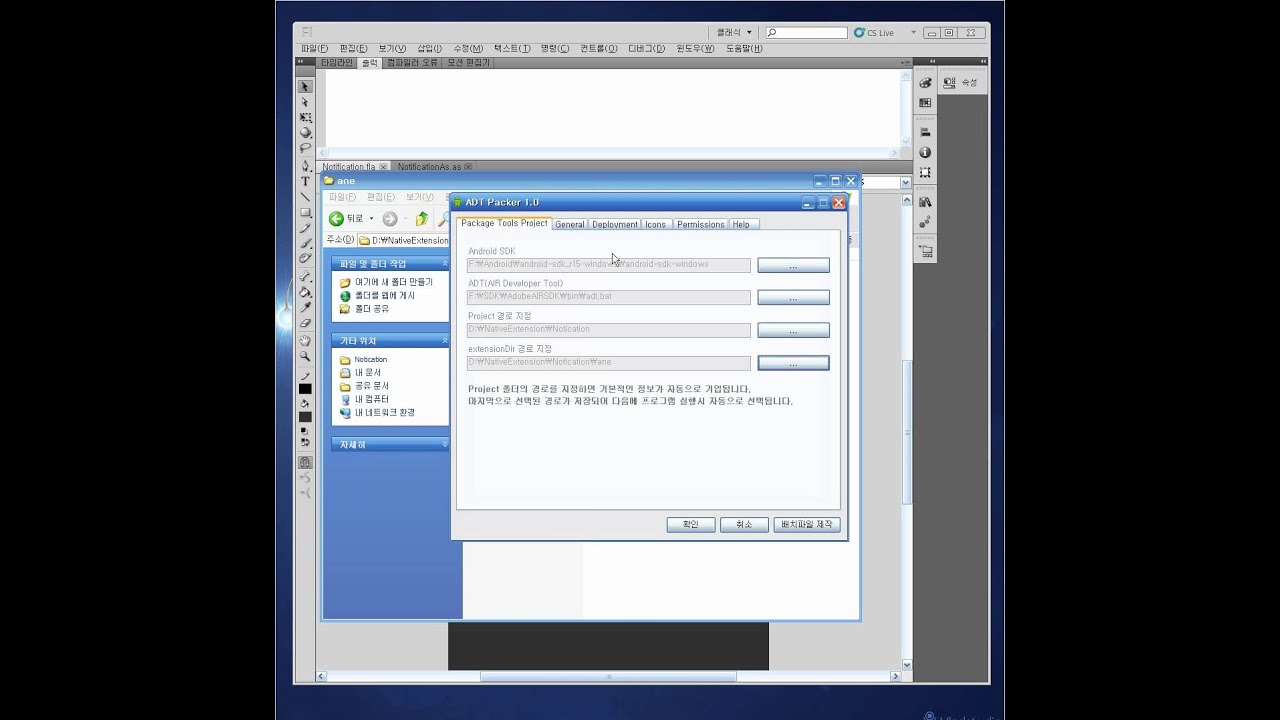Viewport: 1280px width, 720px height.
Task: Collapse the 파일 및 폴더 작업 section
Action: pos(443,264)
